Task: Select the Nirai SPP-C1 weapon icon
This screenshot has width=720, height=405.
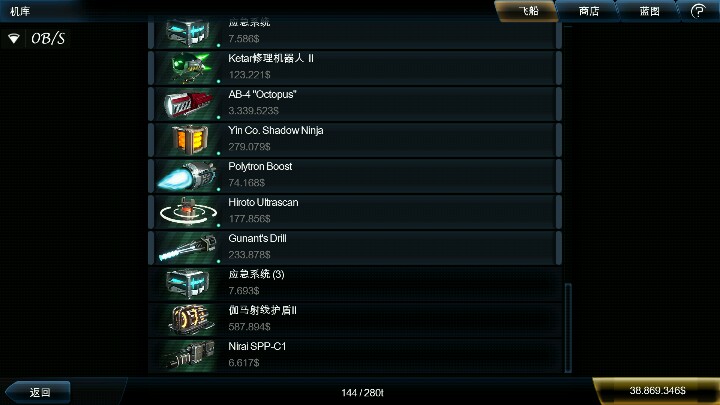Action: (190, 355)
